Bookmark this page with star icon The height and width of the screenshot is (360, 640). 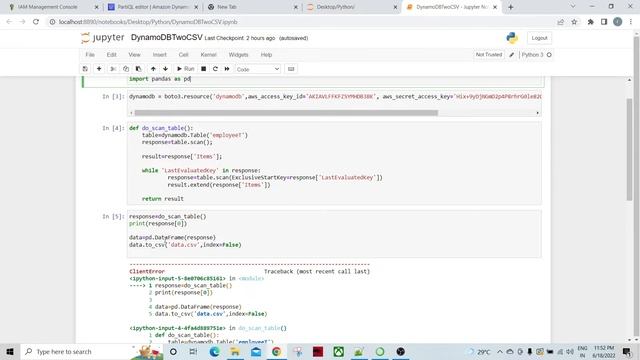(574, 22)
